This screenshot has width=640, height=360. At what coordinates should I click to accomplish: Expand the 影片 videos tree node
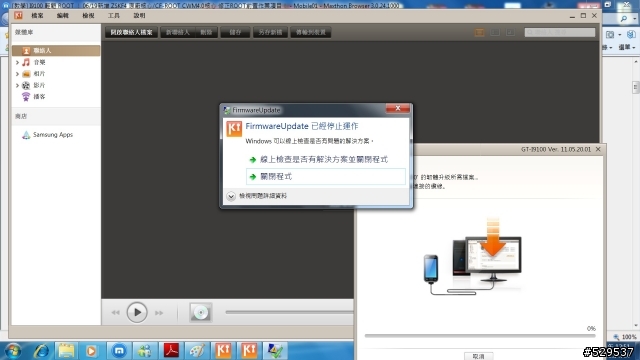pyautogui.click(x=17, y=85)
